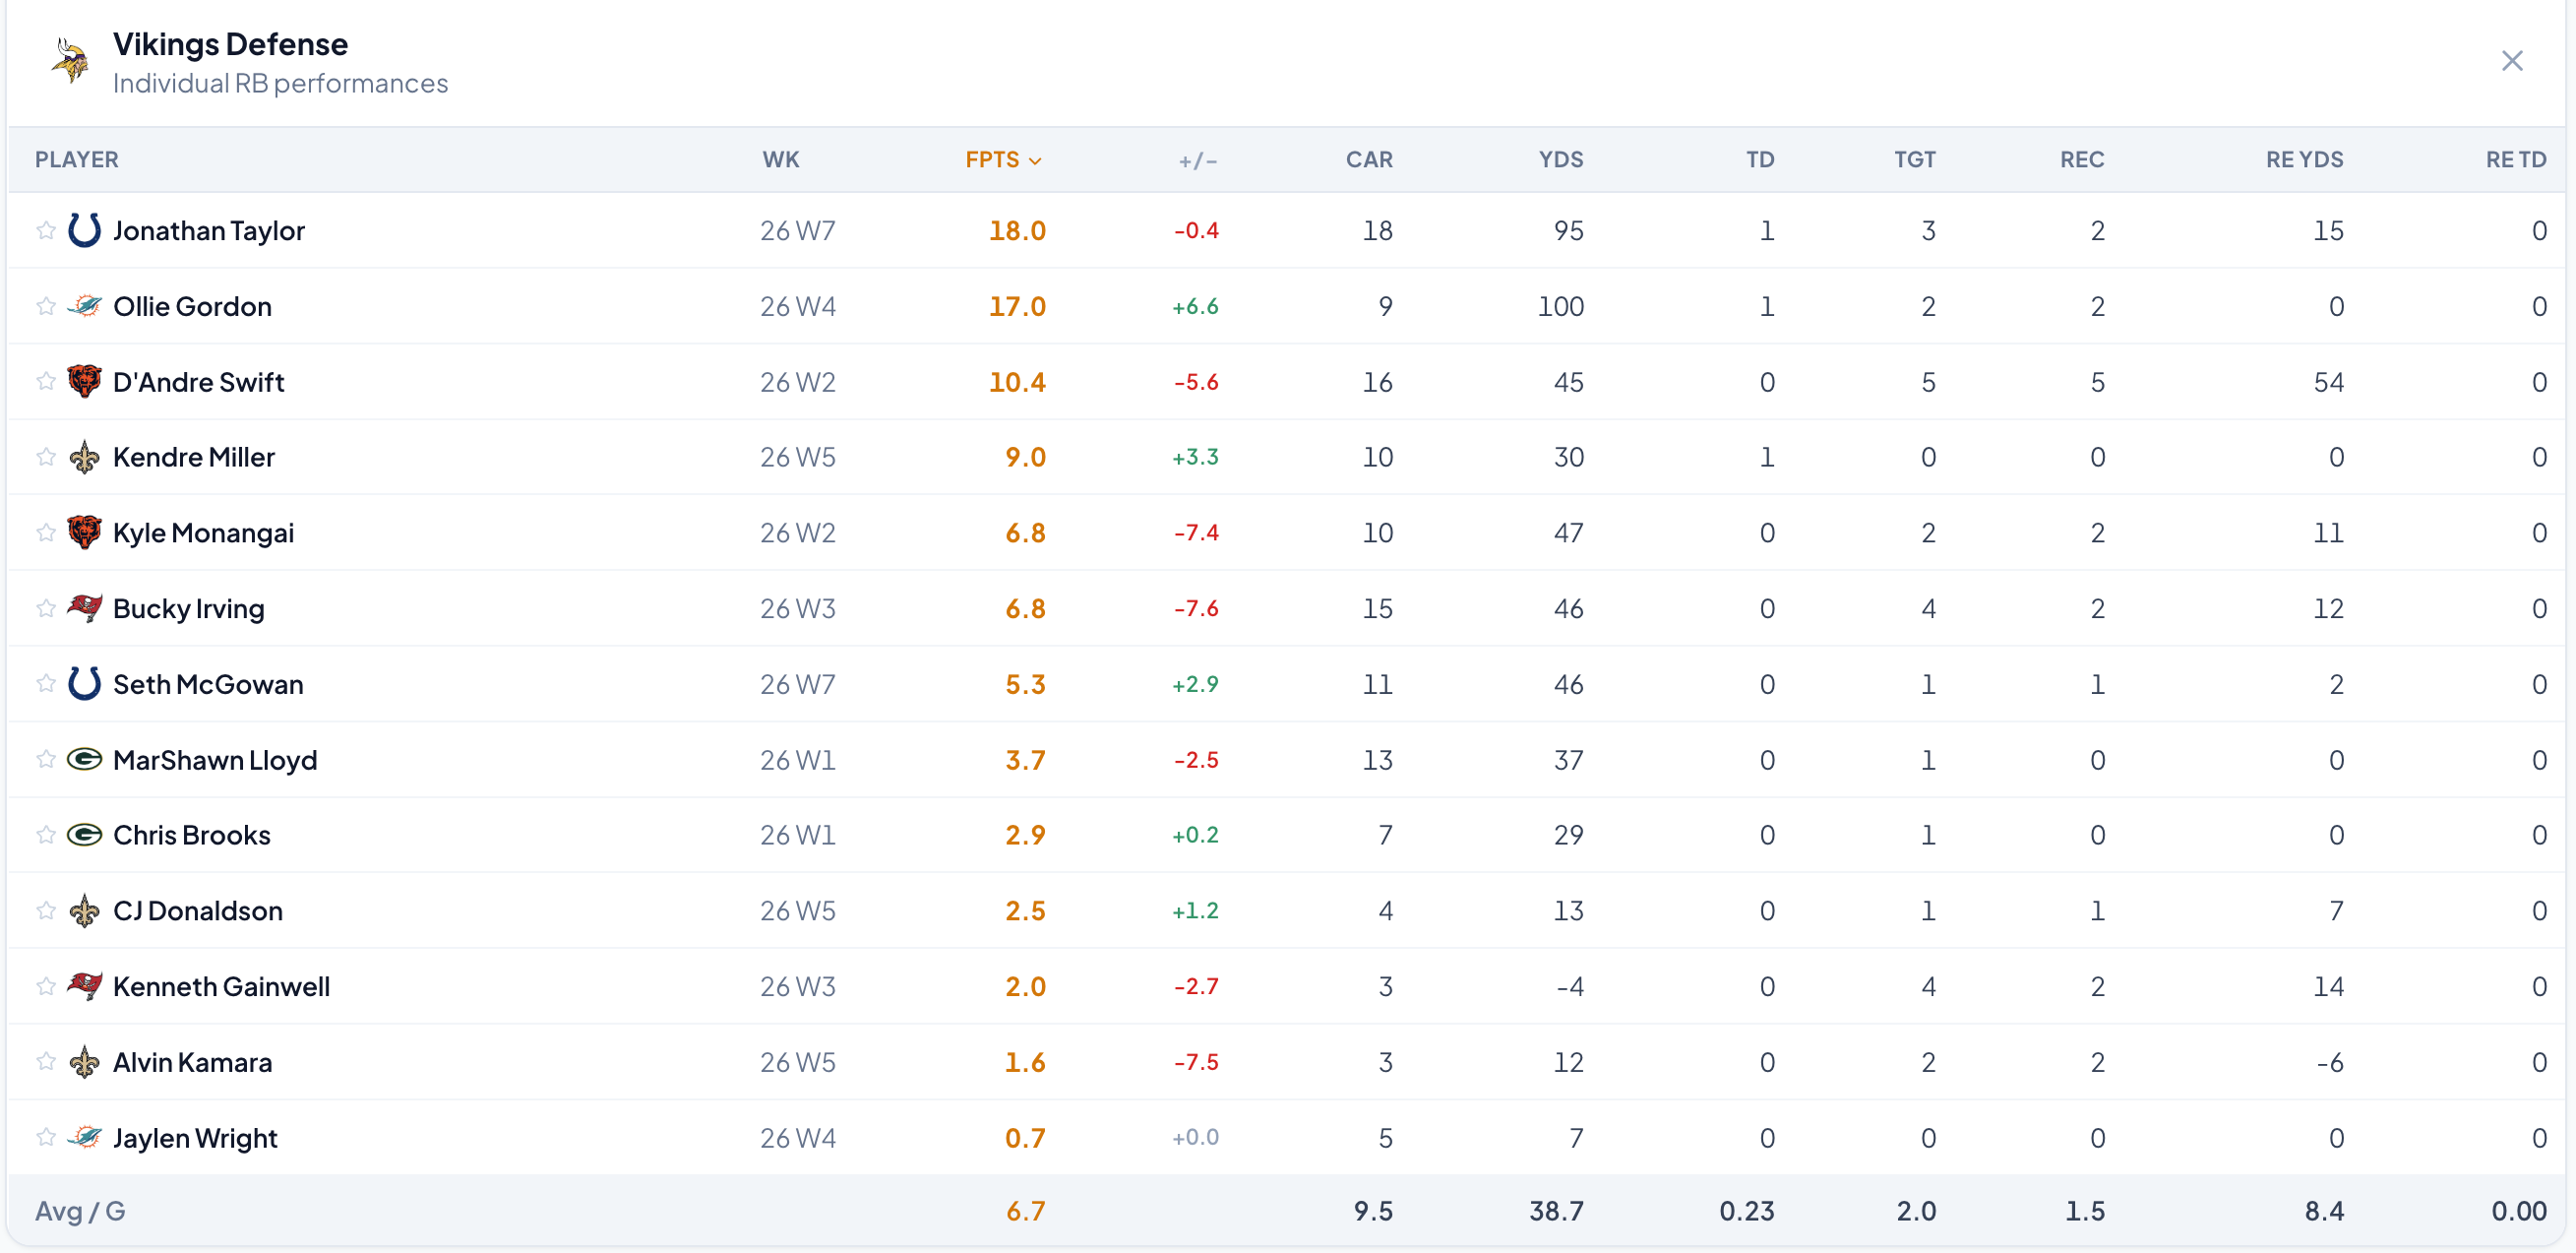
Task: Click the Bears logo beside Kyle Monangai
Action: [x=84, y=533]
